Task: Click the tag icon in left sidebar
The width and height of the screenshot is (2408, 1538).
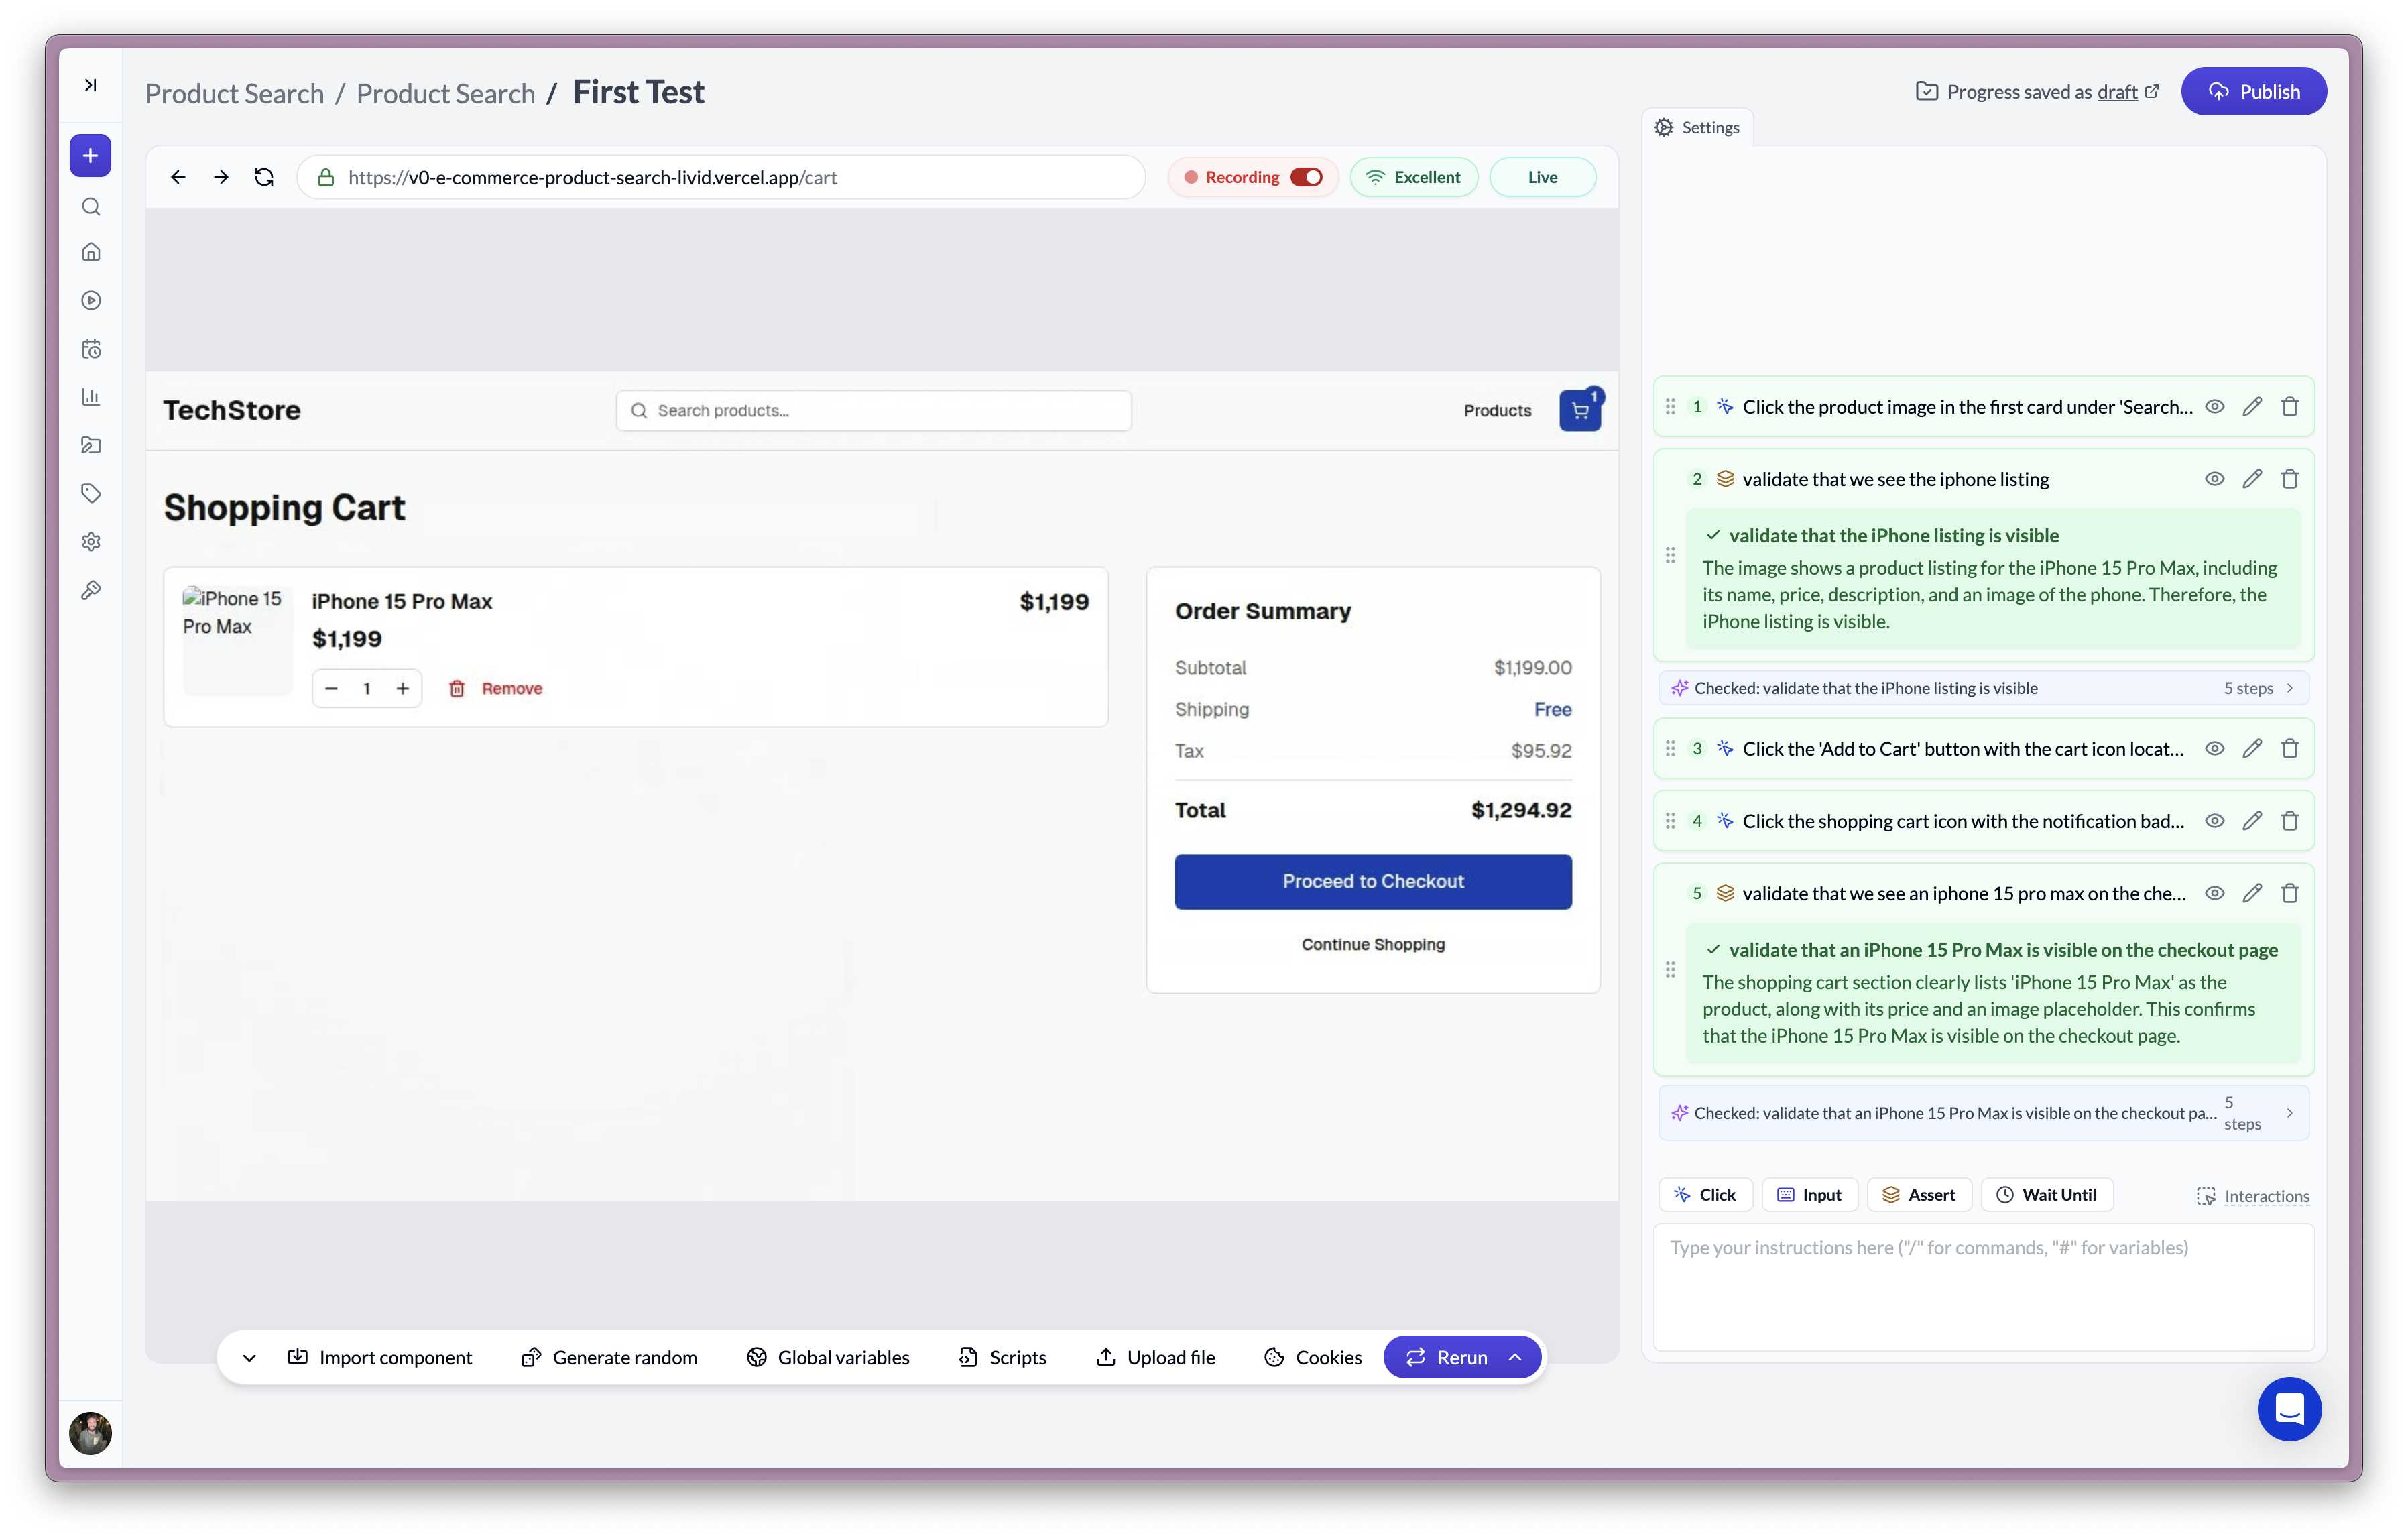Action: pyautogui.click(x=91, y=493)
